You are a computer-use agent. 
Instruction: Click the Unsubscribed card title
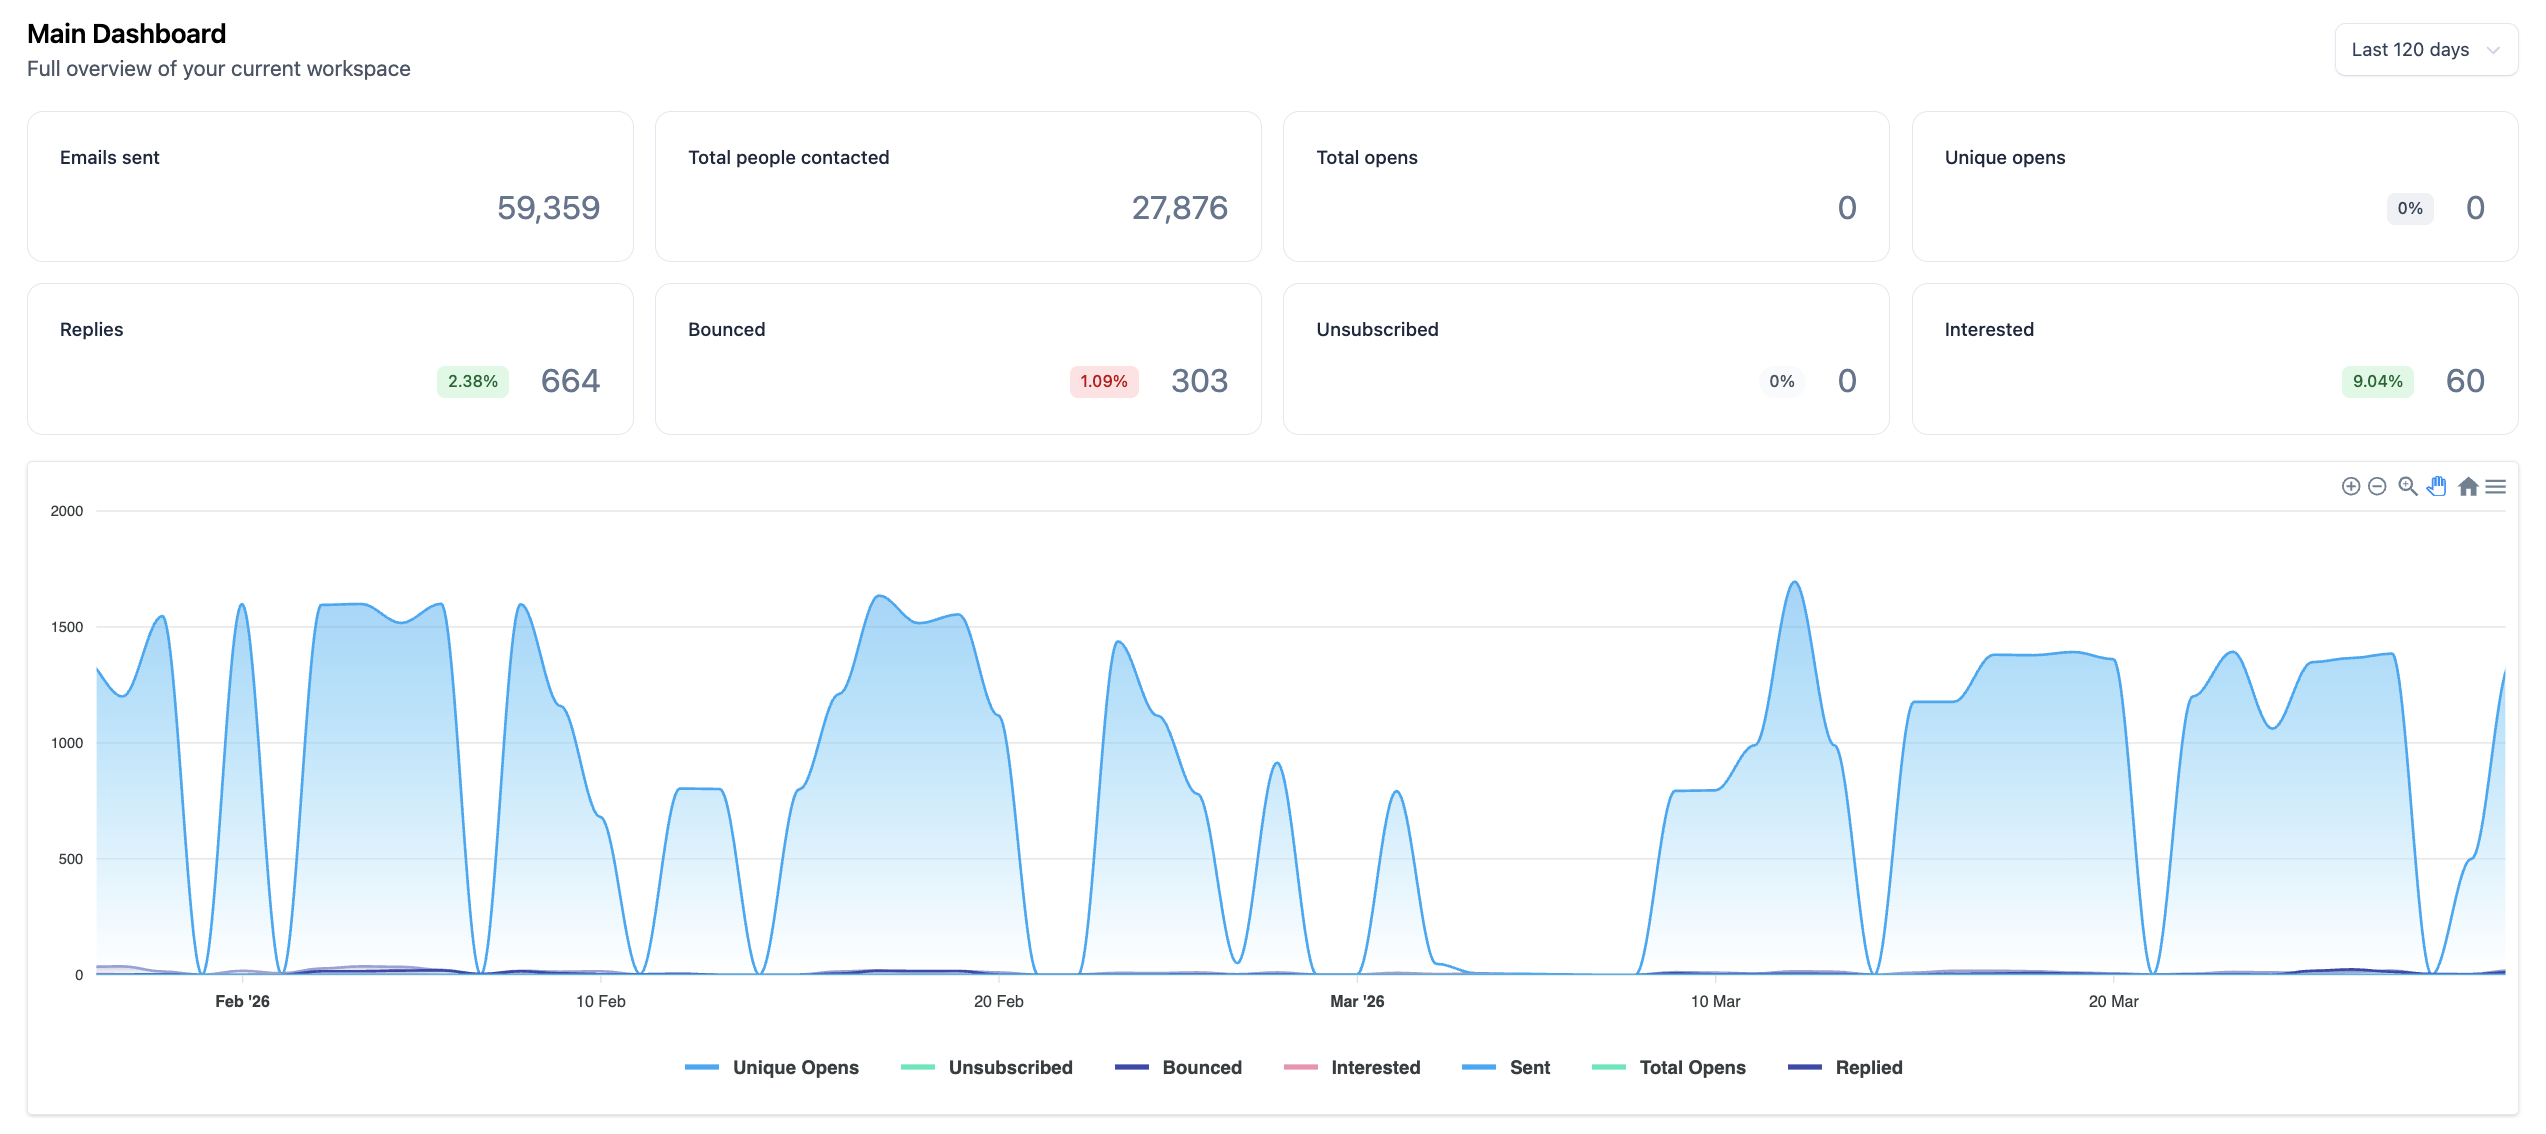1377,329
